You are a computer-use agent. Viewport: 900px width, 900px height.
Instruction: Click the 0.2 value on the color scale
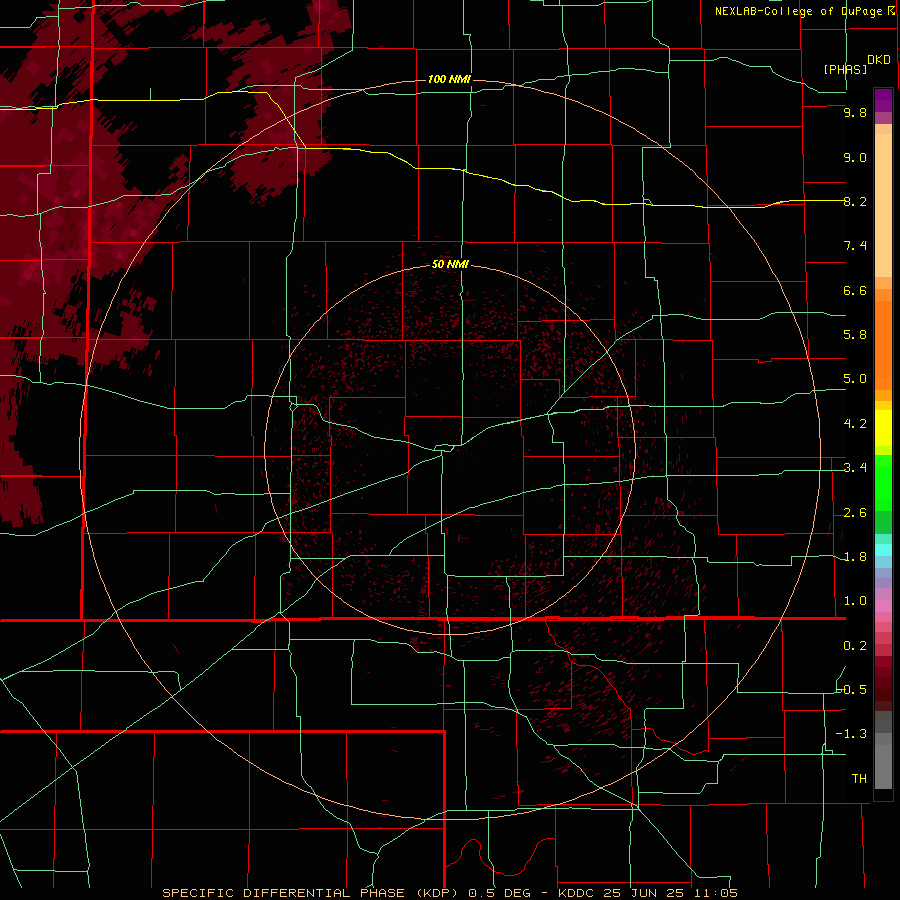855,646
